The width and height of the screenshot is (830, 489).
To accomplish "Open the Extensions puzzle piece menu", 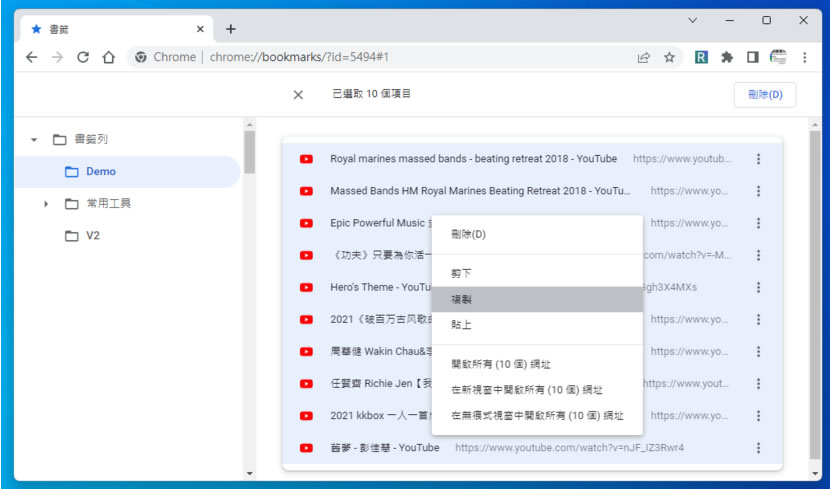I will pyautogui.click(x=727, y=57).
